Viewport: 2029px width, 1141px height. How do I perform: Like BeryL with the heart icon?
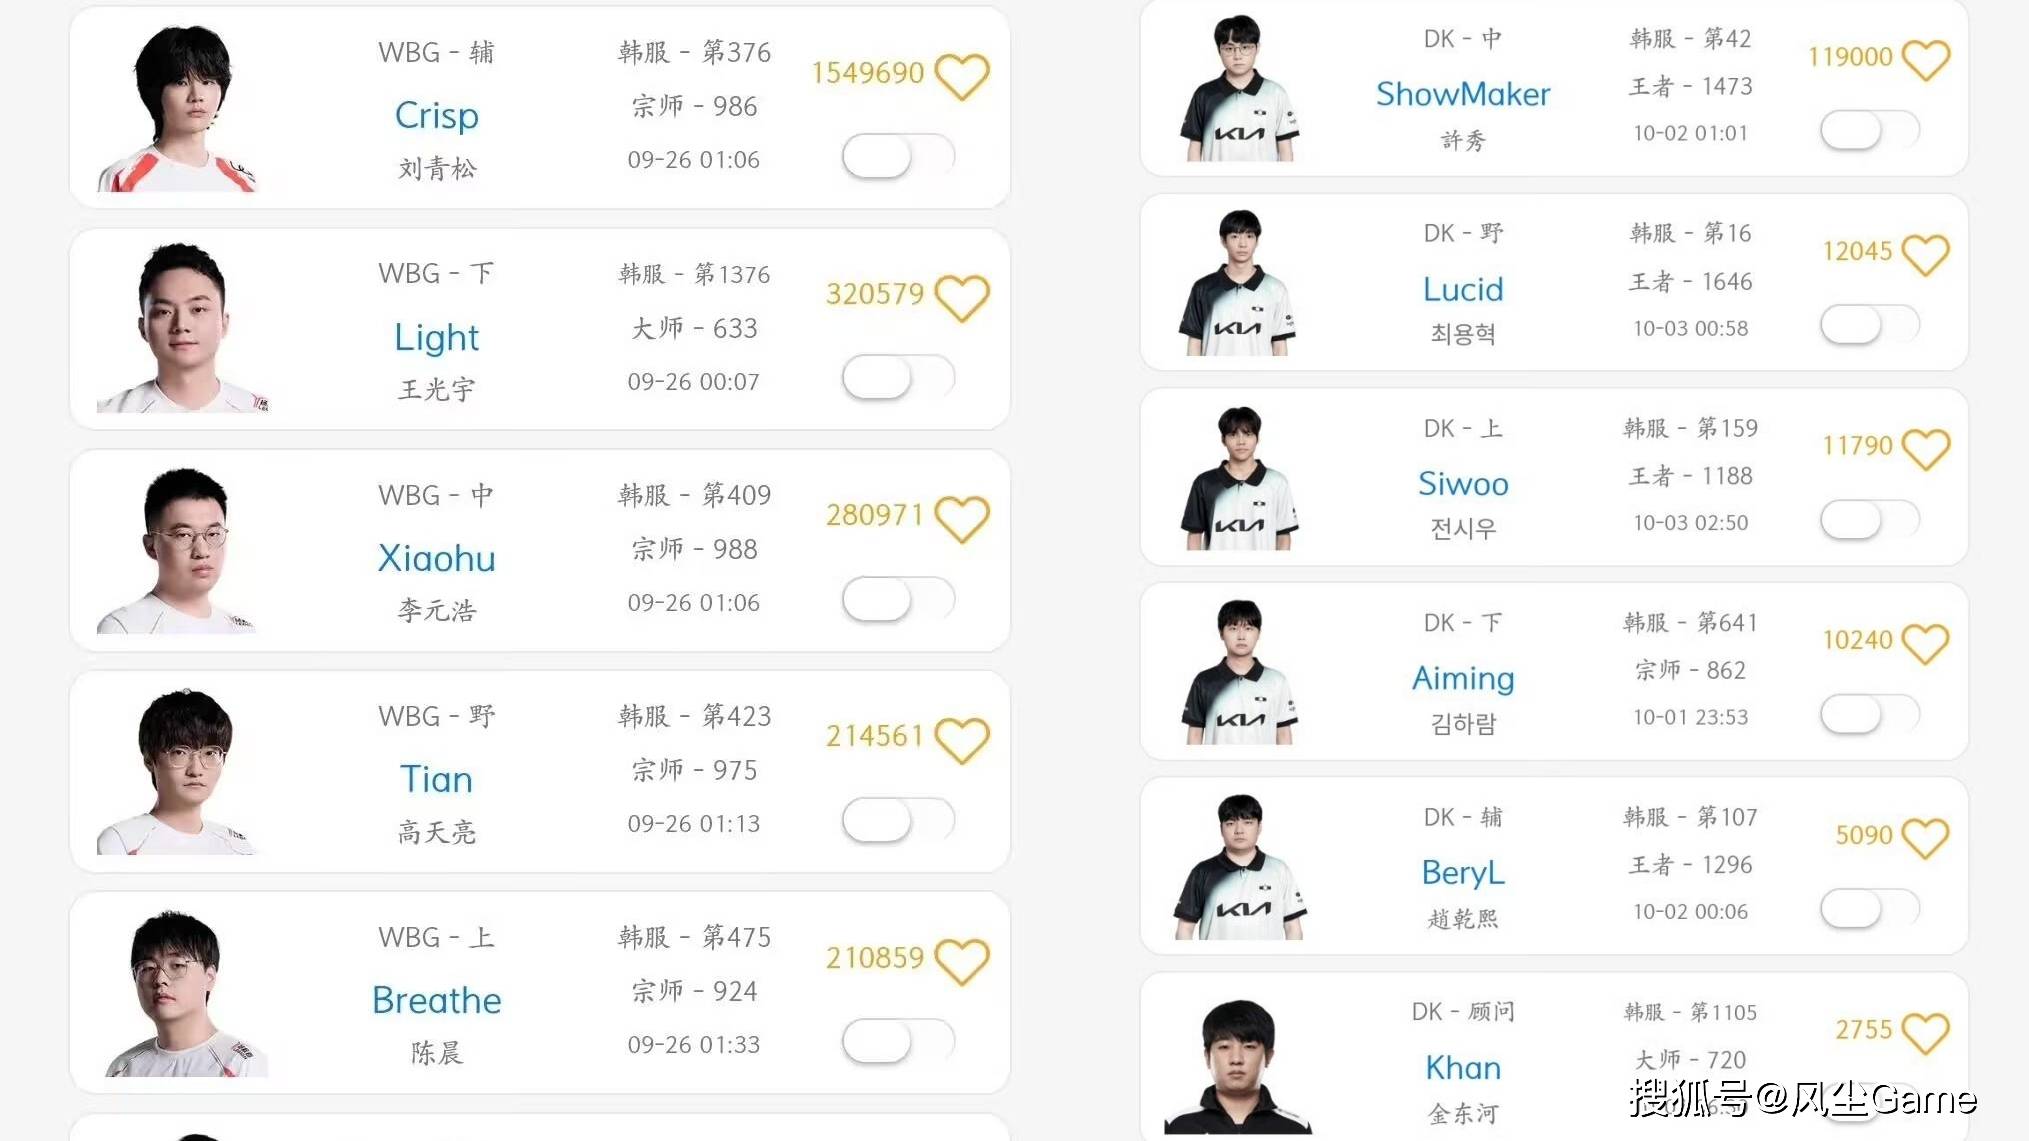[x=1925, y=838]
